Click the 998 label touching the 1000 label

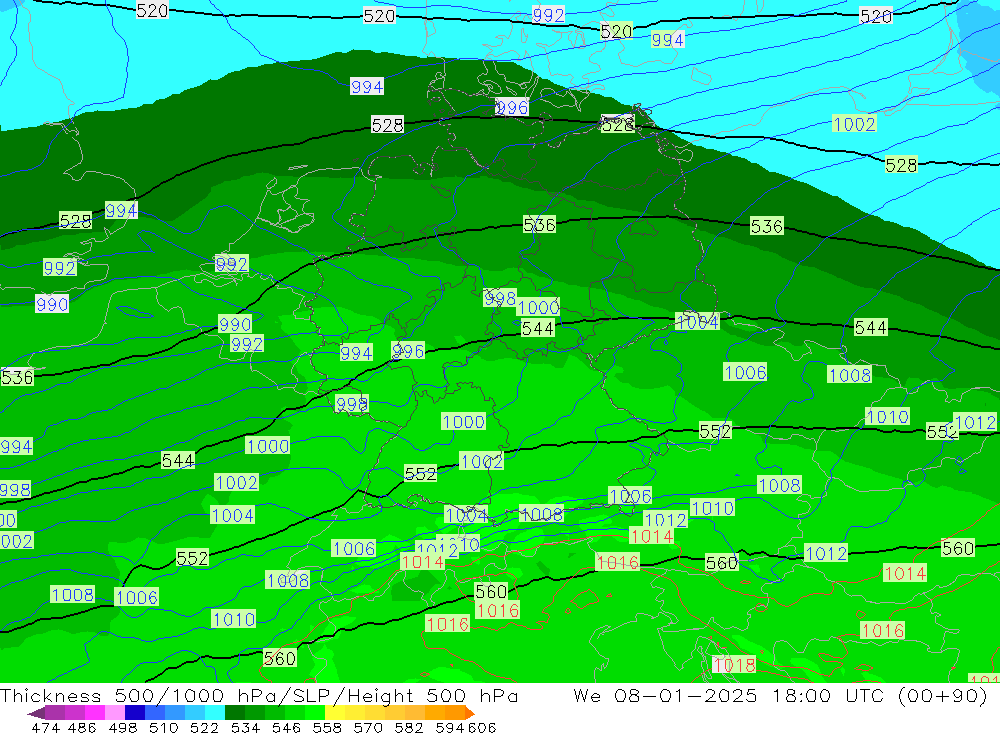pyautogui.click(x=499, y=298)
